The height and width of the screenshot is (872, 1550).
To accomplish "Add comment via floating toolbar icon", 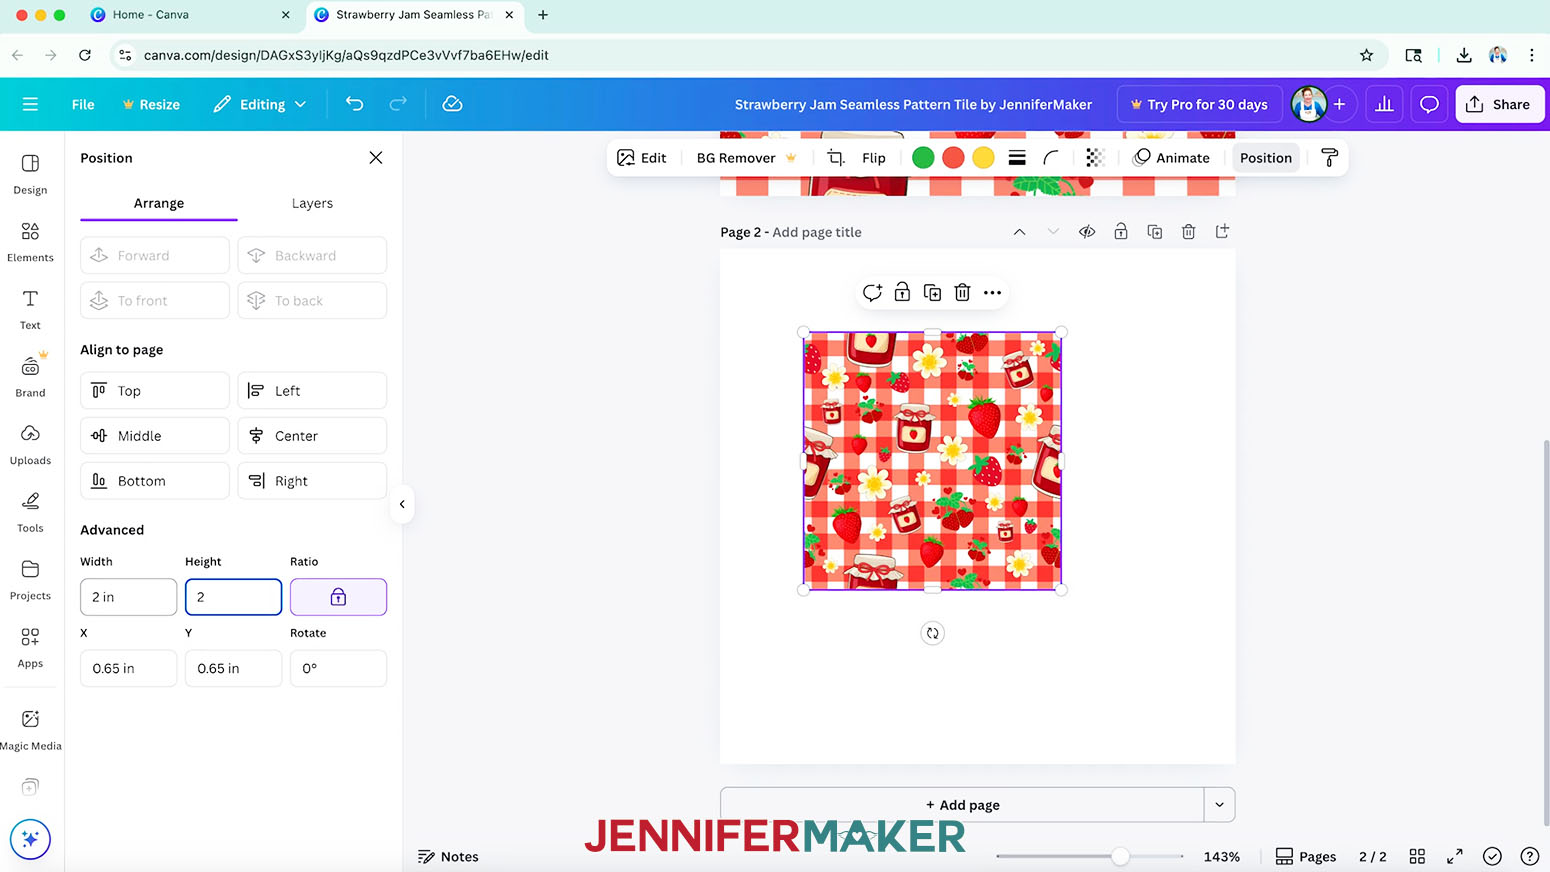I will (x=872, y=292).
